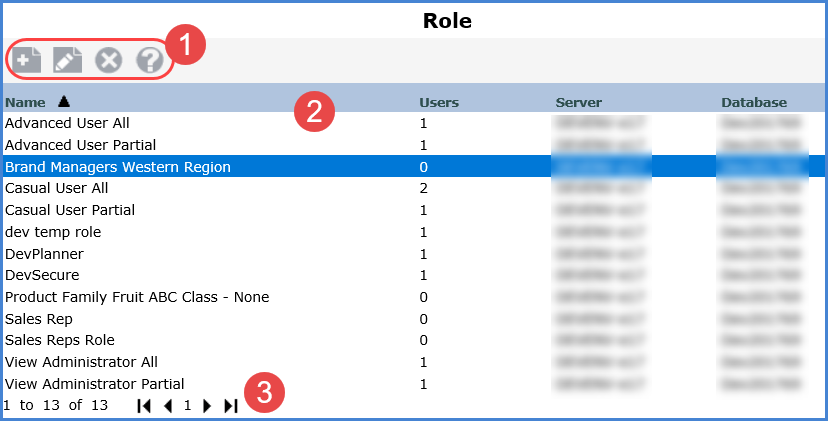Select the Advanced User Partial row
Image resolution: width=828 pixels, height=421 pixels.
click(x=75, y=145)
